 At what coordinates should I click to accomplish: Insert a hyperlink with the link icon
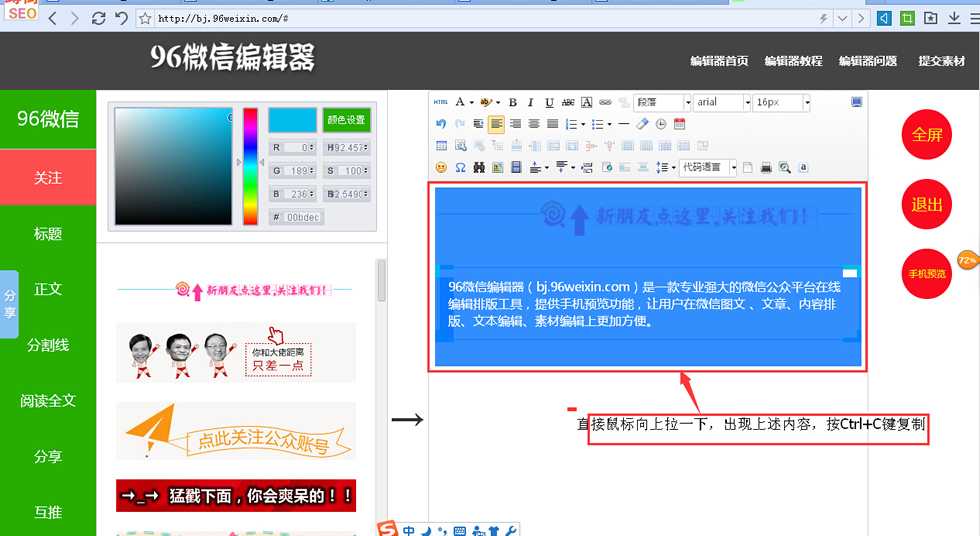pos(605,102)
